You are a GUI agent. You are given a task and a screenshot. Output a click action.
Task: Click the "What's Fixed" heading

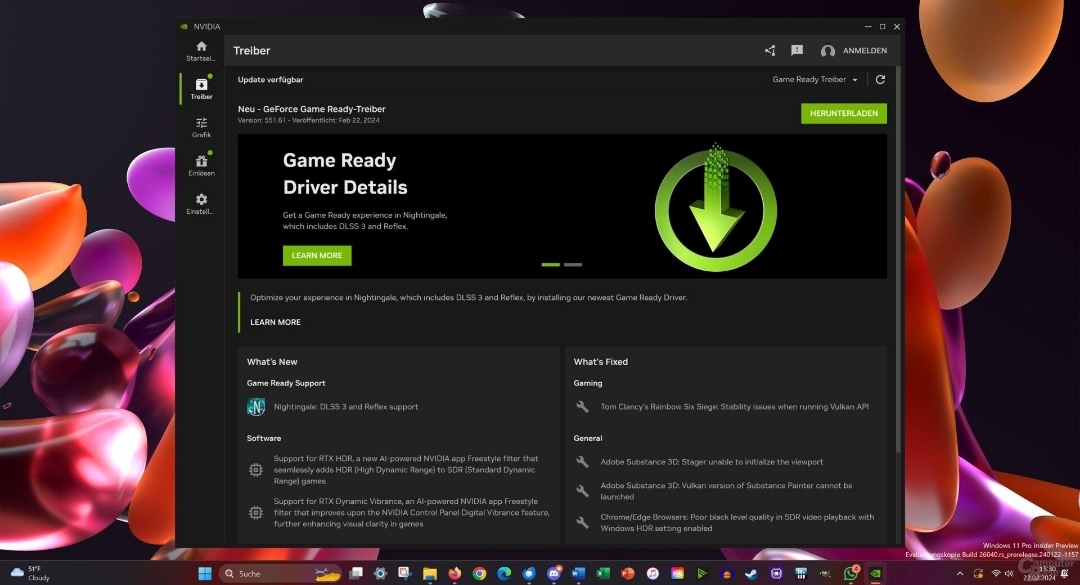click(x=601, y=362)
